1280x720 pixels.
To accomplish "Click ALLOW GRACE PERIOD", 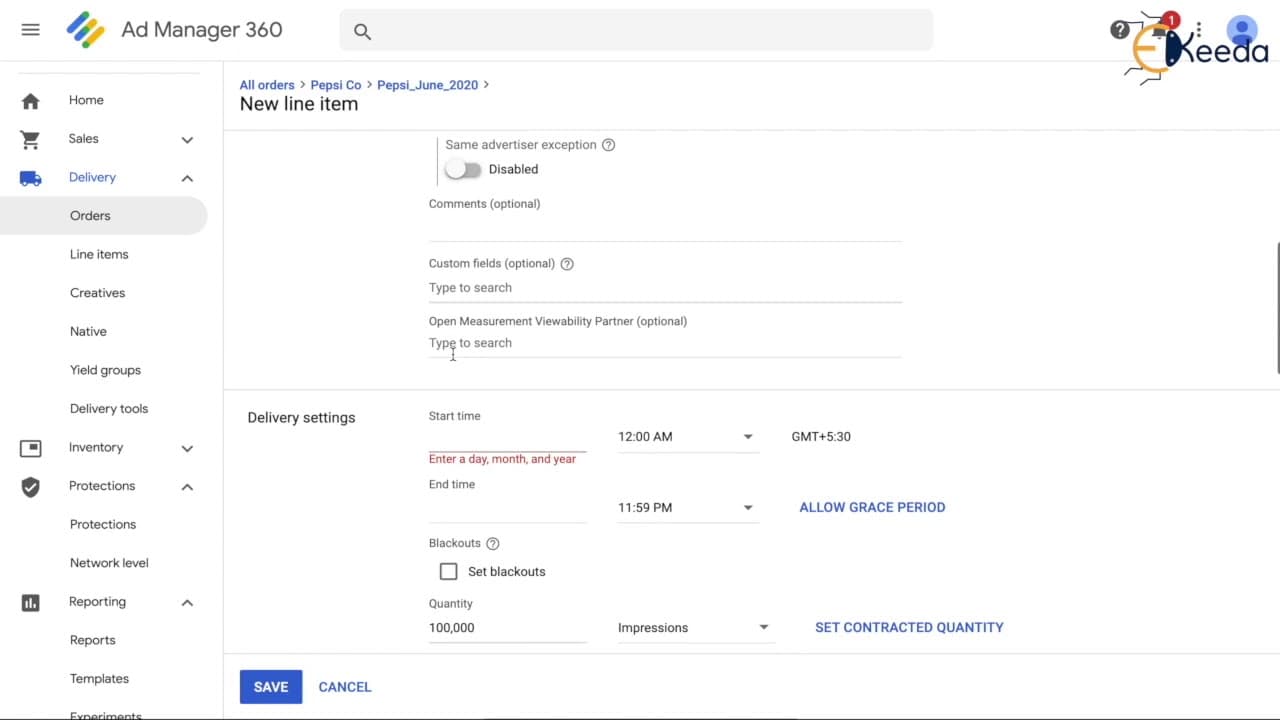I will (x=872, y=508).
